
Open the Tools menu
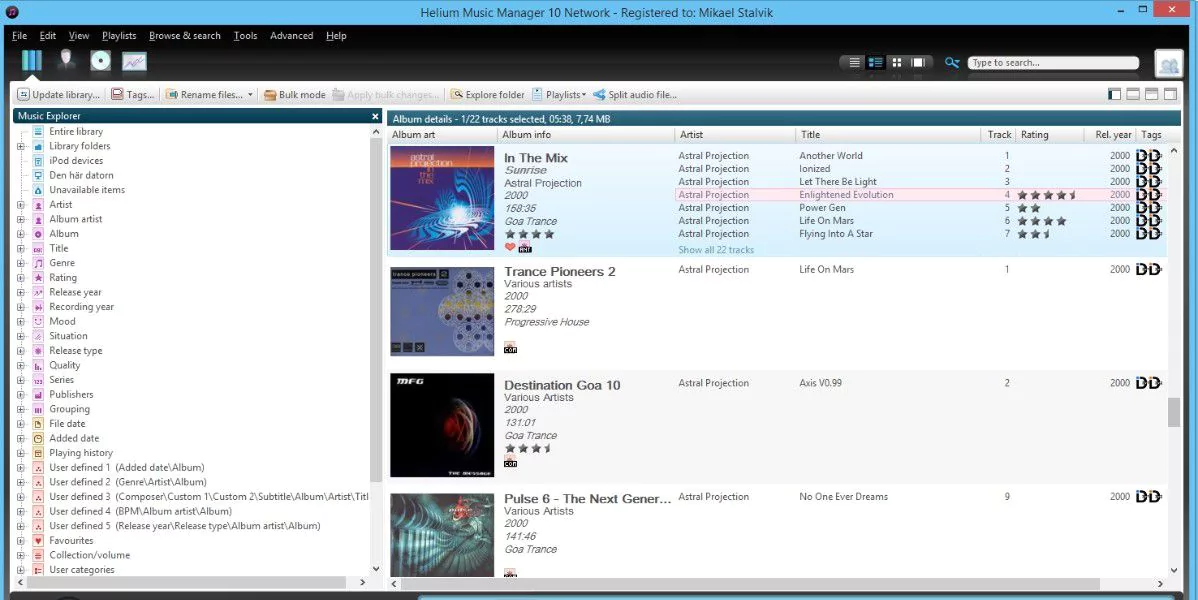[245, 35]
